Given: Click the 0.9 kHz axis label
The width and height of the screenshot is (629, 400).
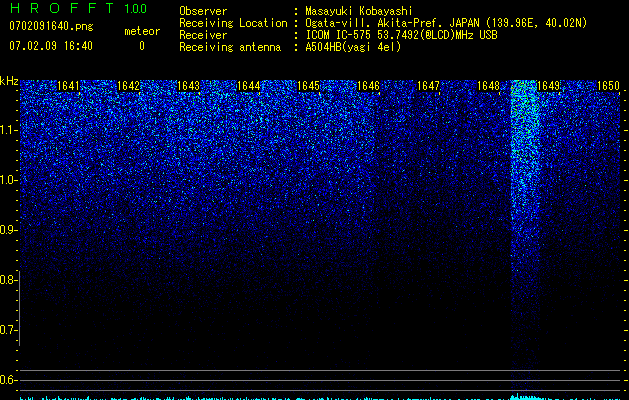Looking at the screenshot, I should point(9,230).
